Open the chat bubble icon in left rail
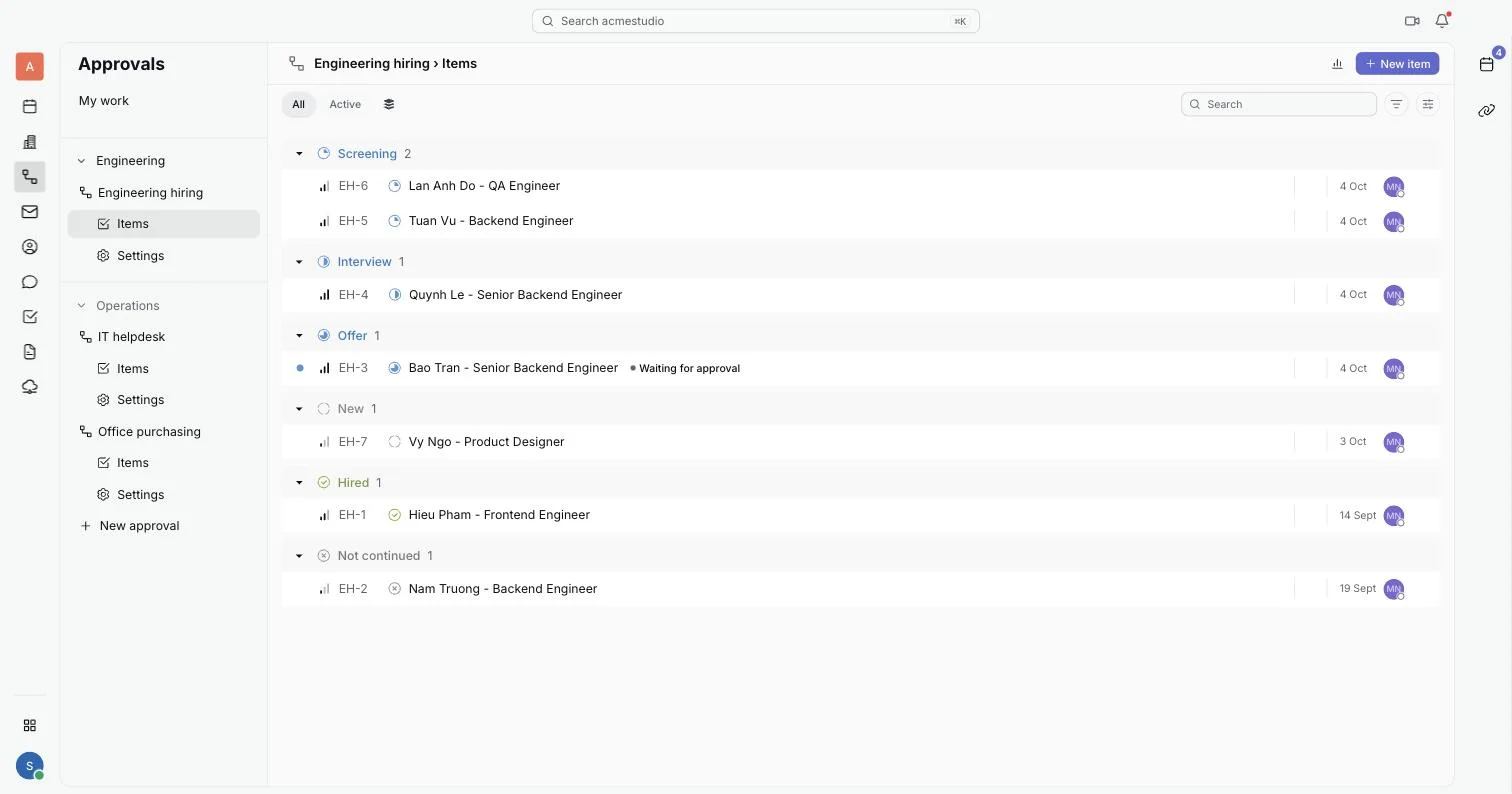The image size is (1512, 794). (x=30, y=282)
